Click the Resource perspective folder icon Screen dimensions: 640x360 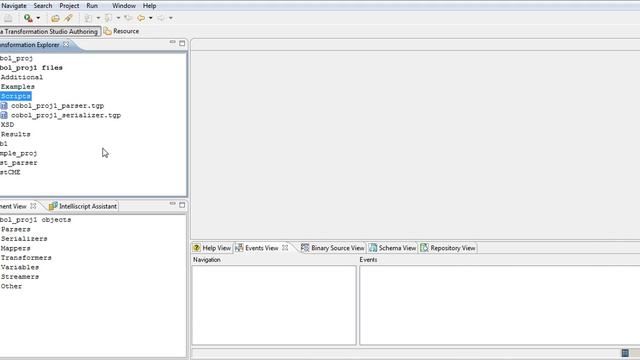coord(108,31)
